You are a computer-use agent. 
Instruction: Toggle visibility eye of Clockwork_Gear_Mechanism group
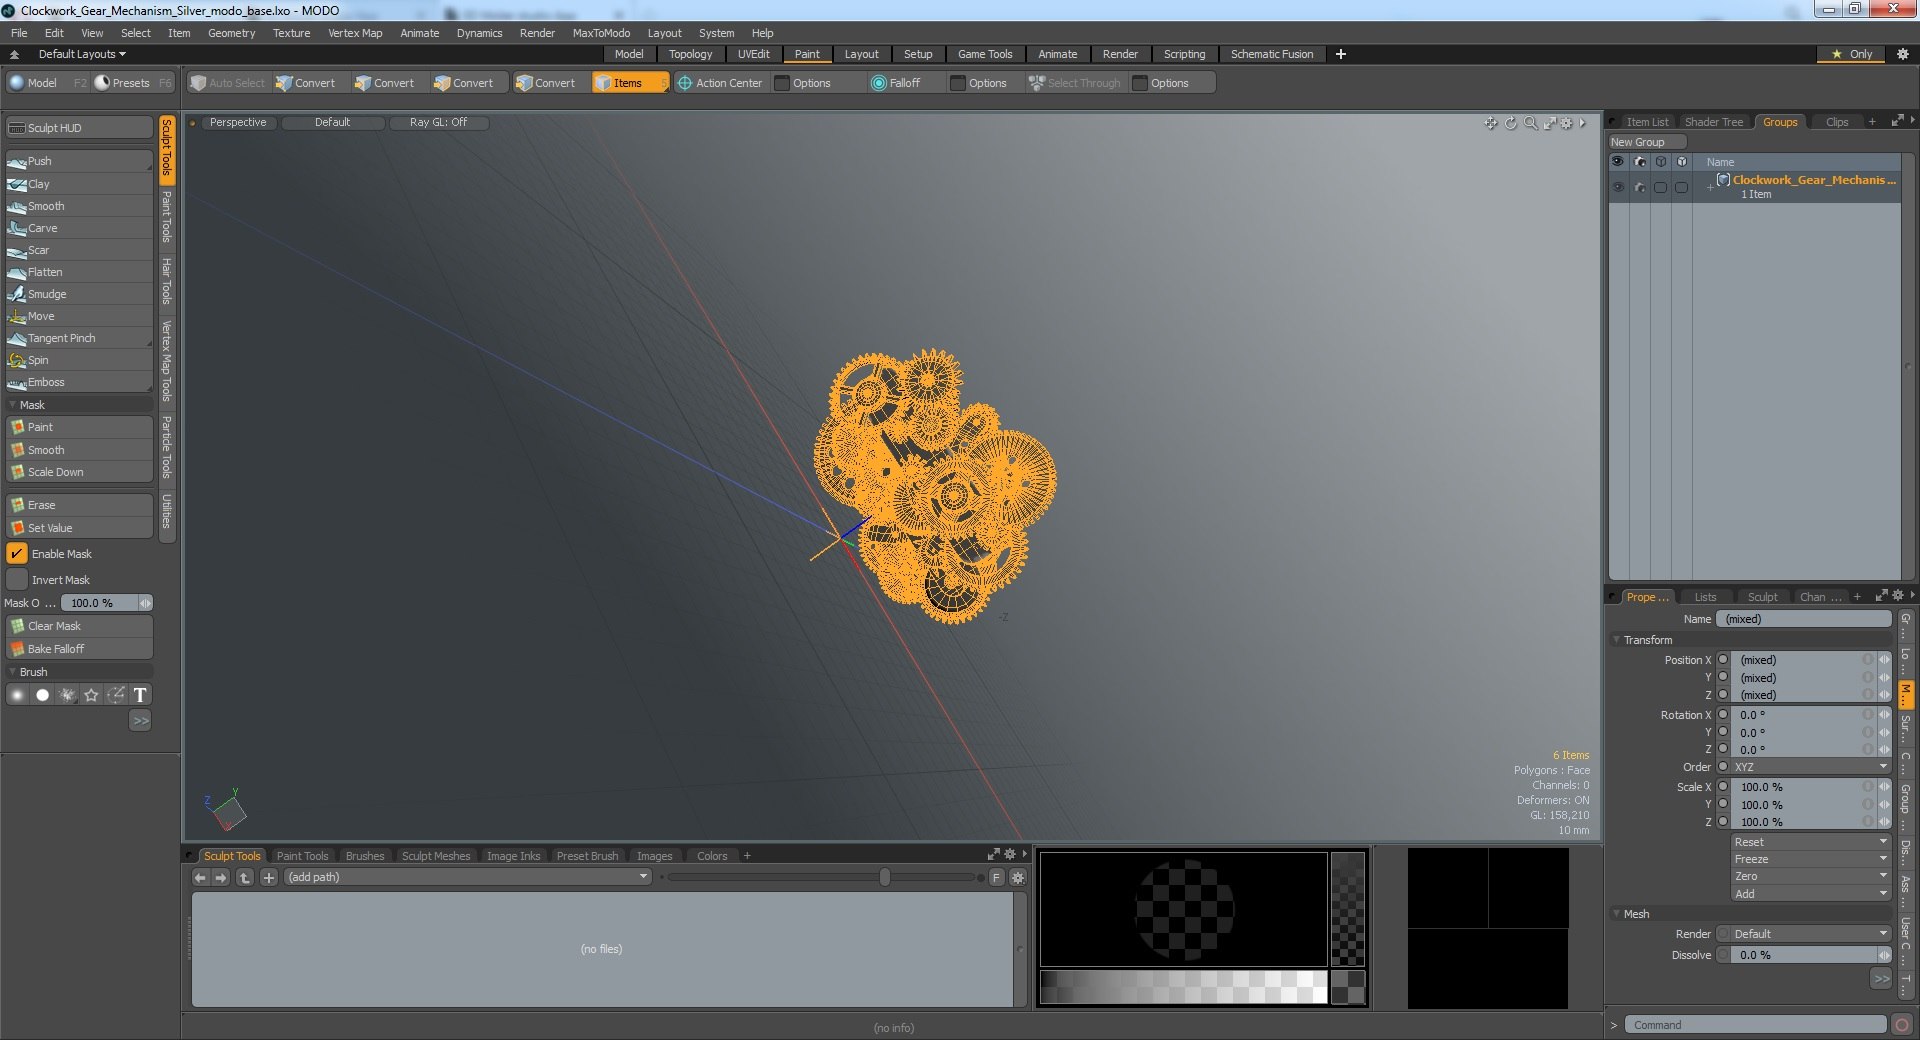point(1618,187)
